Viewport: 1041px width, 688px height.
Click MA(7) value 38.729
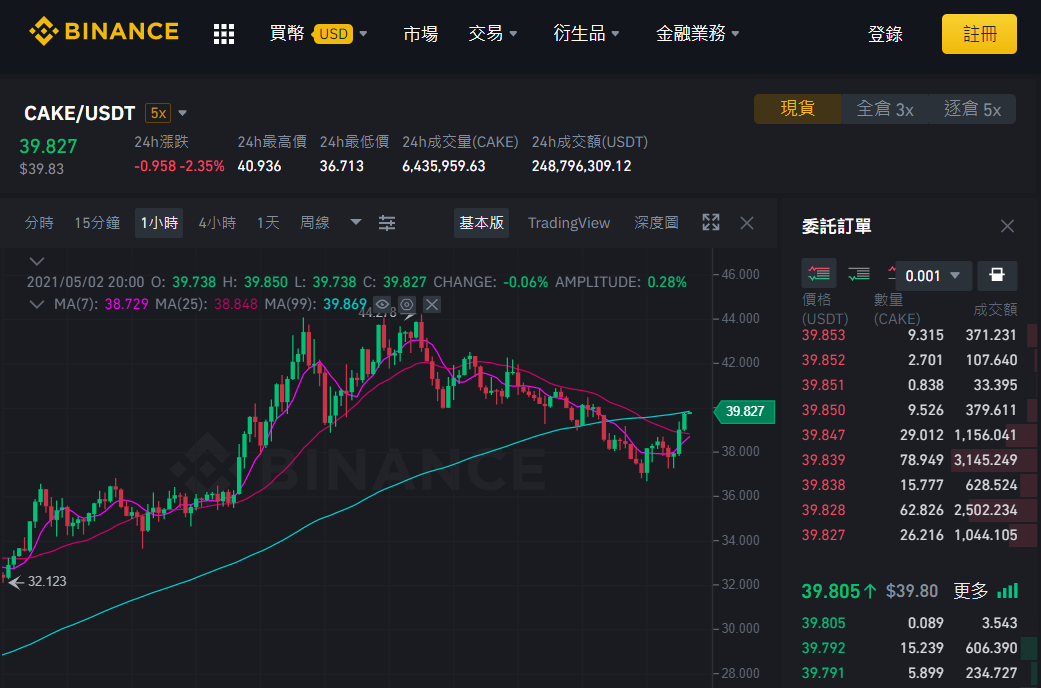[x=127, y=304]
